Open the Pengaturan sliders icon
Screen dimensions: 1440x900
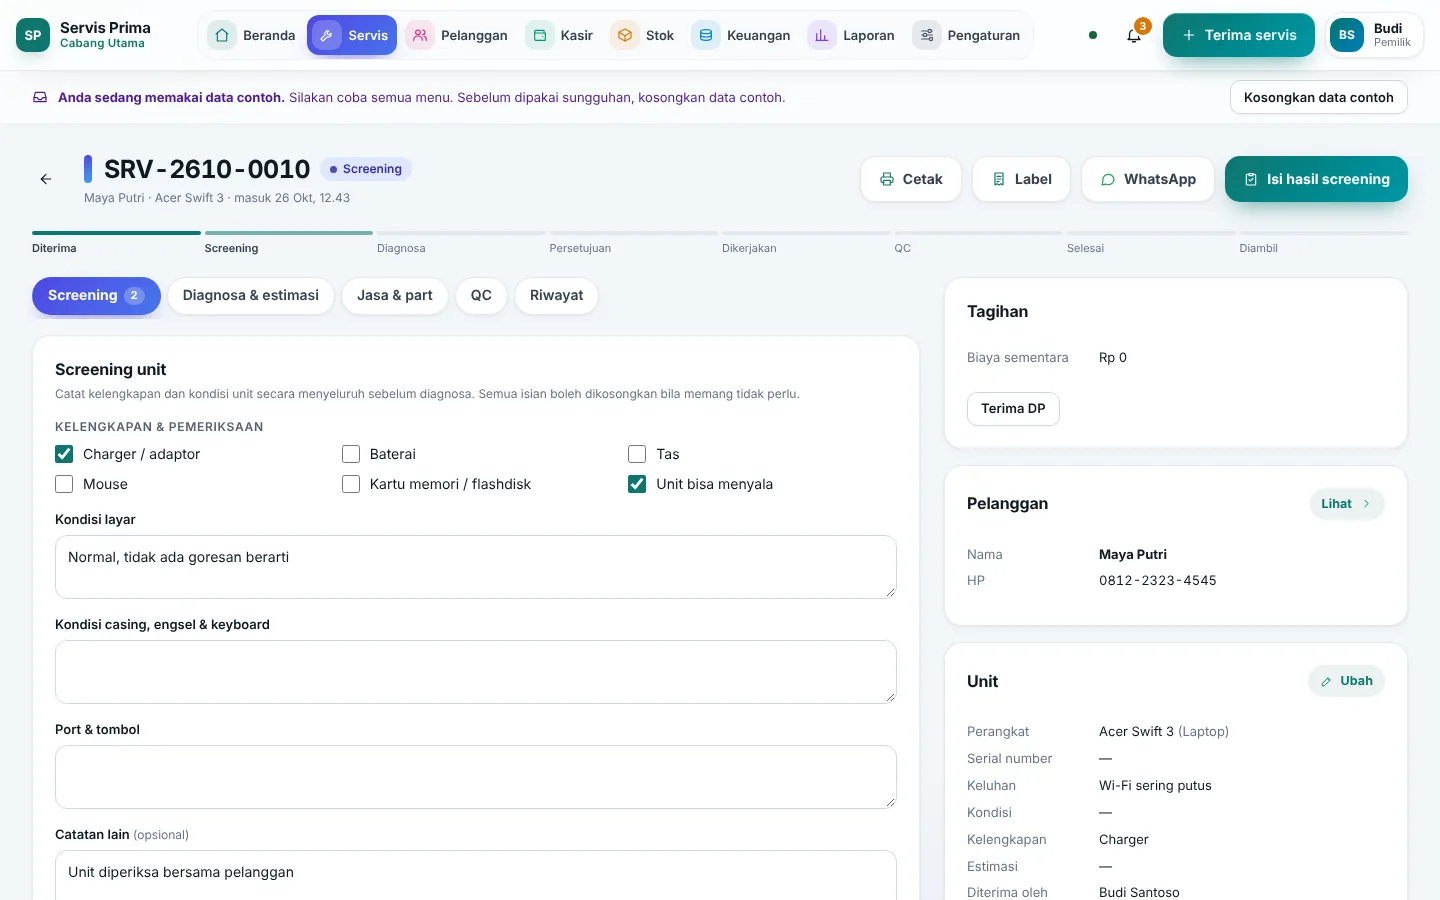coord(927,35)
